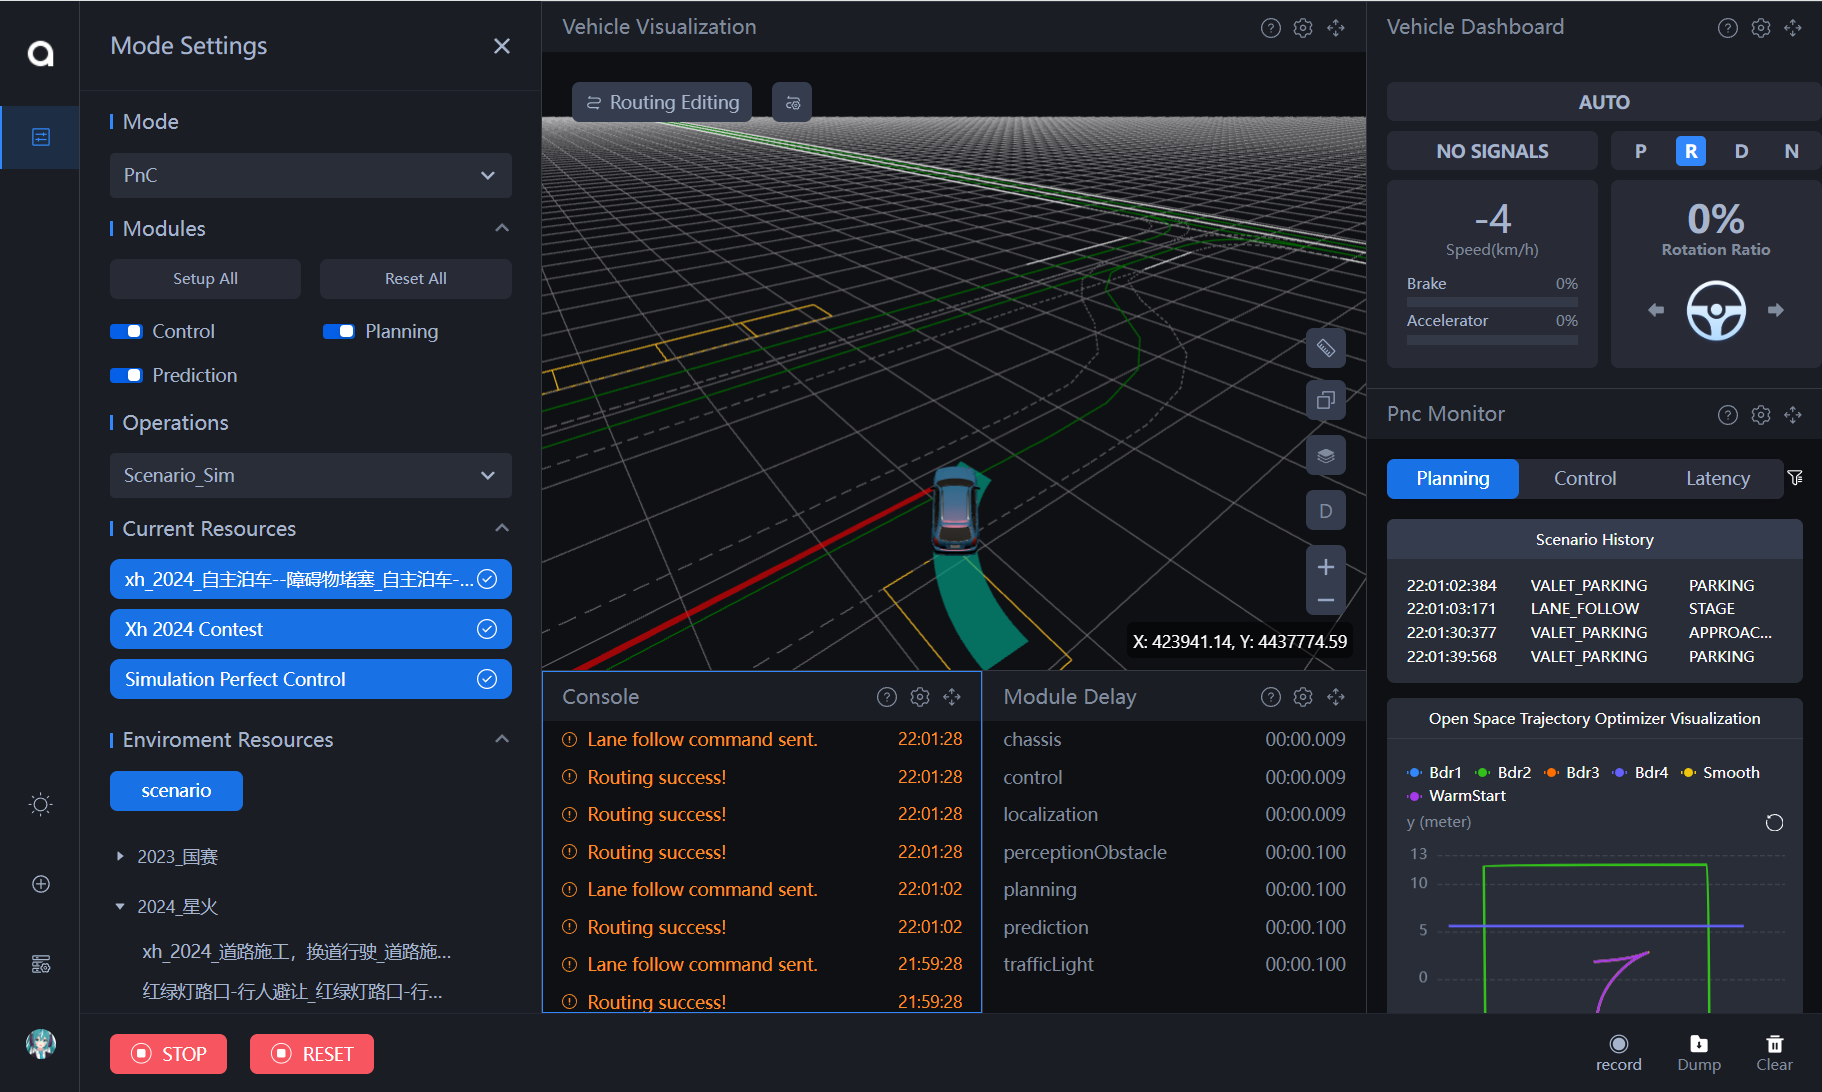Open the Scenario_Sim operations dropdown
Image resolution: width=1822 pixels, height=1092 pixels.
310,476
